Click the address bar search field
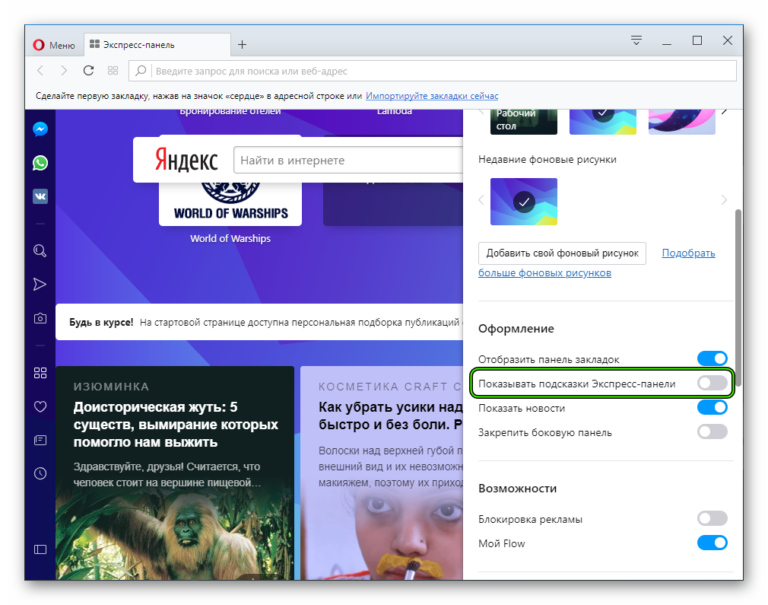The height and width of the screenshot is (605, 768). click(x=432, y=71)
